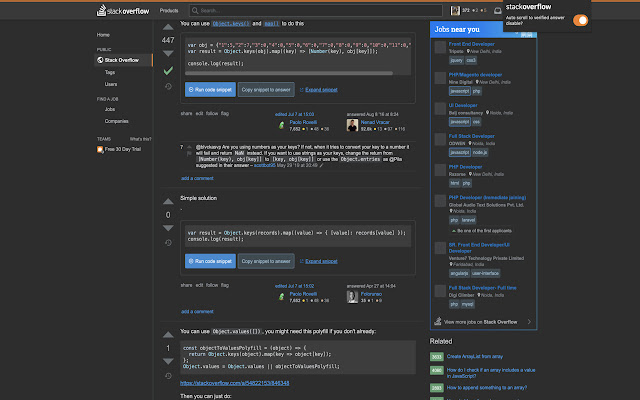Downvote the Object.values answer
This screenshot has height=400, width=640.
point(168,361)
